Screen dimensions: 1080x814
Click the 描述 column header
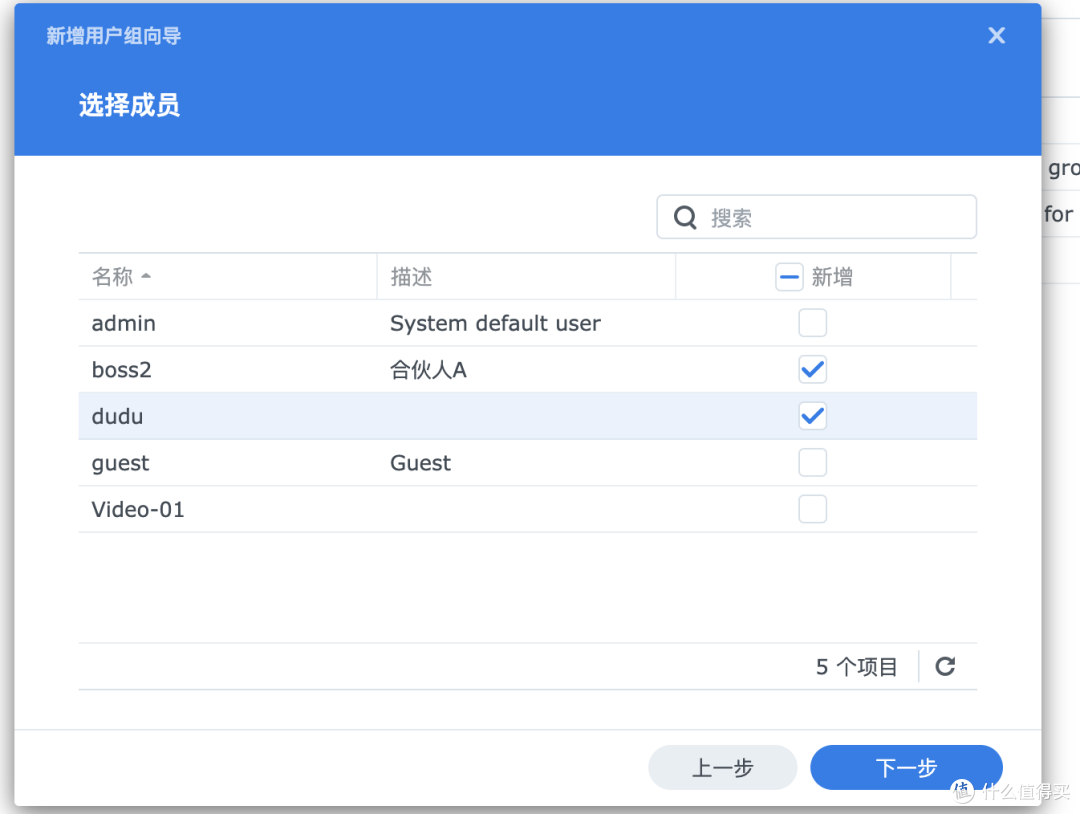click(x=526, y=277)
